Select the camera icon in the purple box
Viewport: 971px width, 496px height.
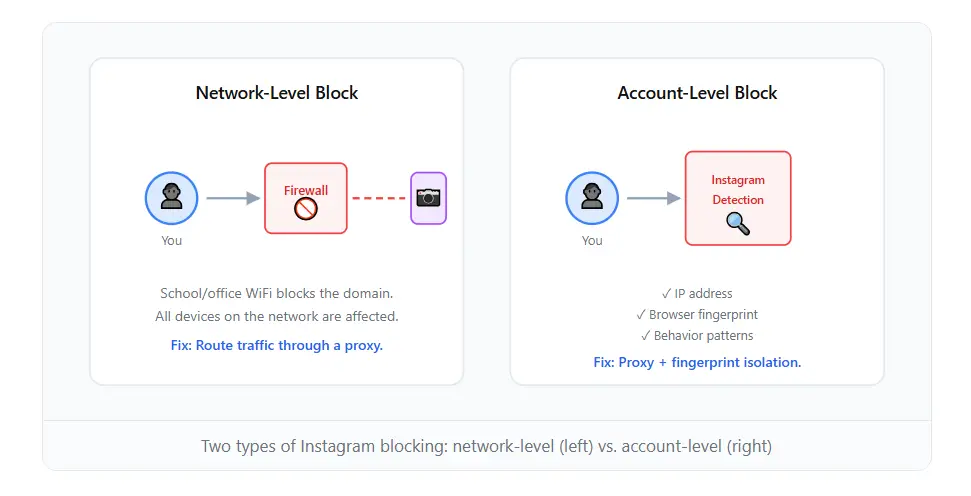428,198
